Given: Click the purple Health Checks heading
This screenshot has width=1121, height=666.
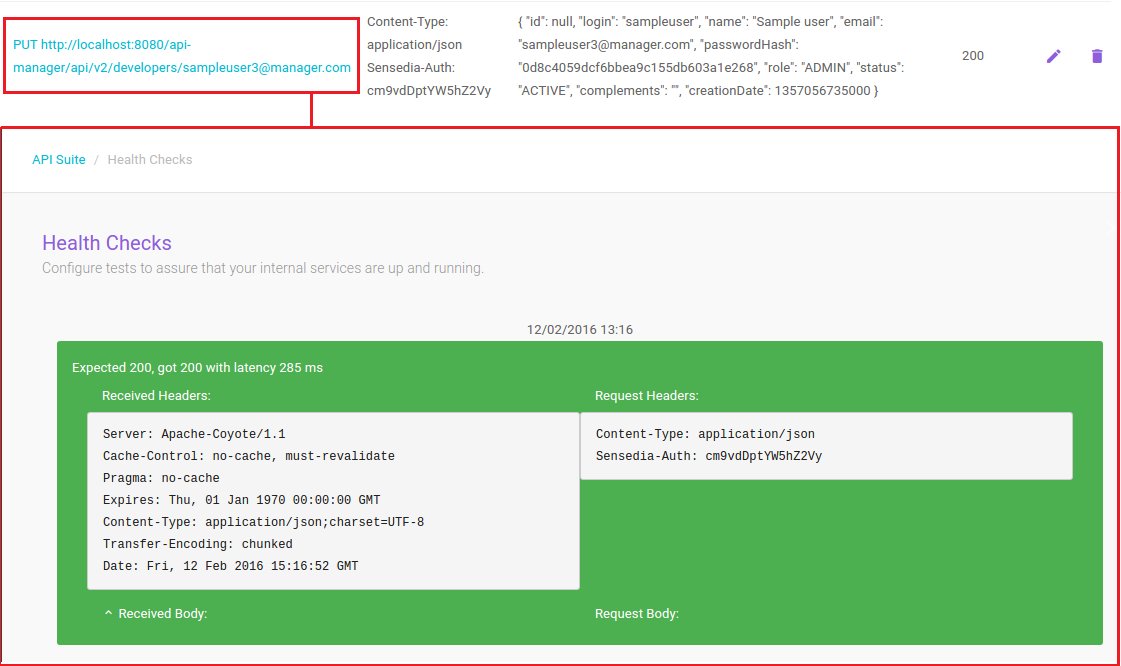Looking at the screenshot, I should tap(107, 243).
